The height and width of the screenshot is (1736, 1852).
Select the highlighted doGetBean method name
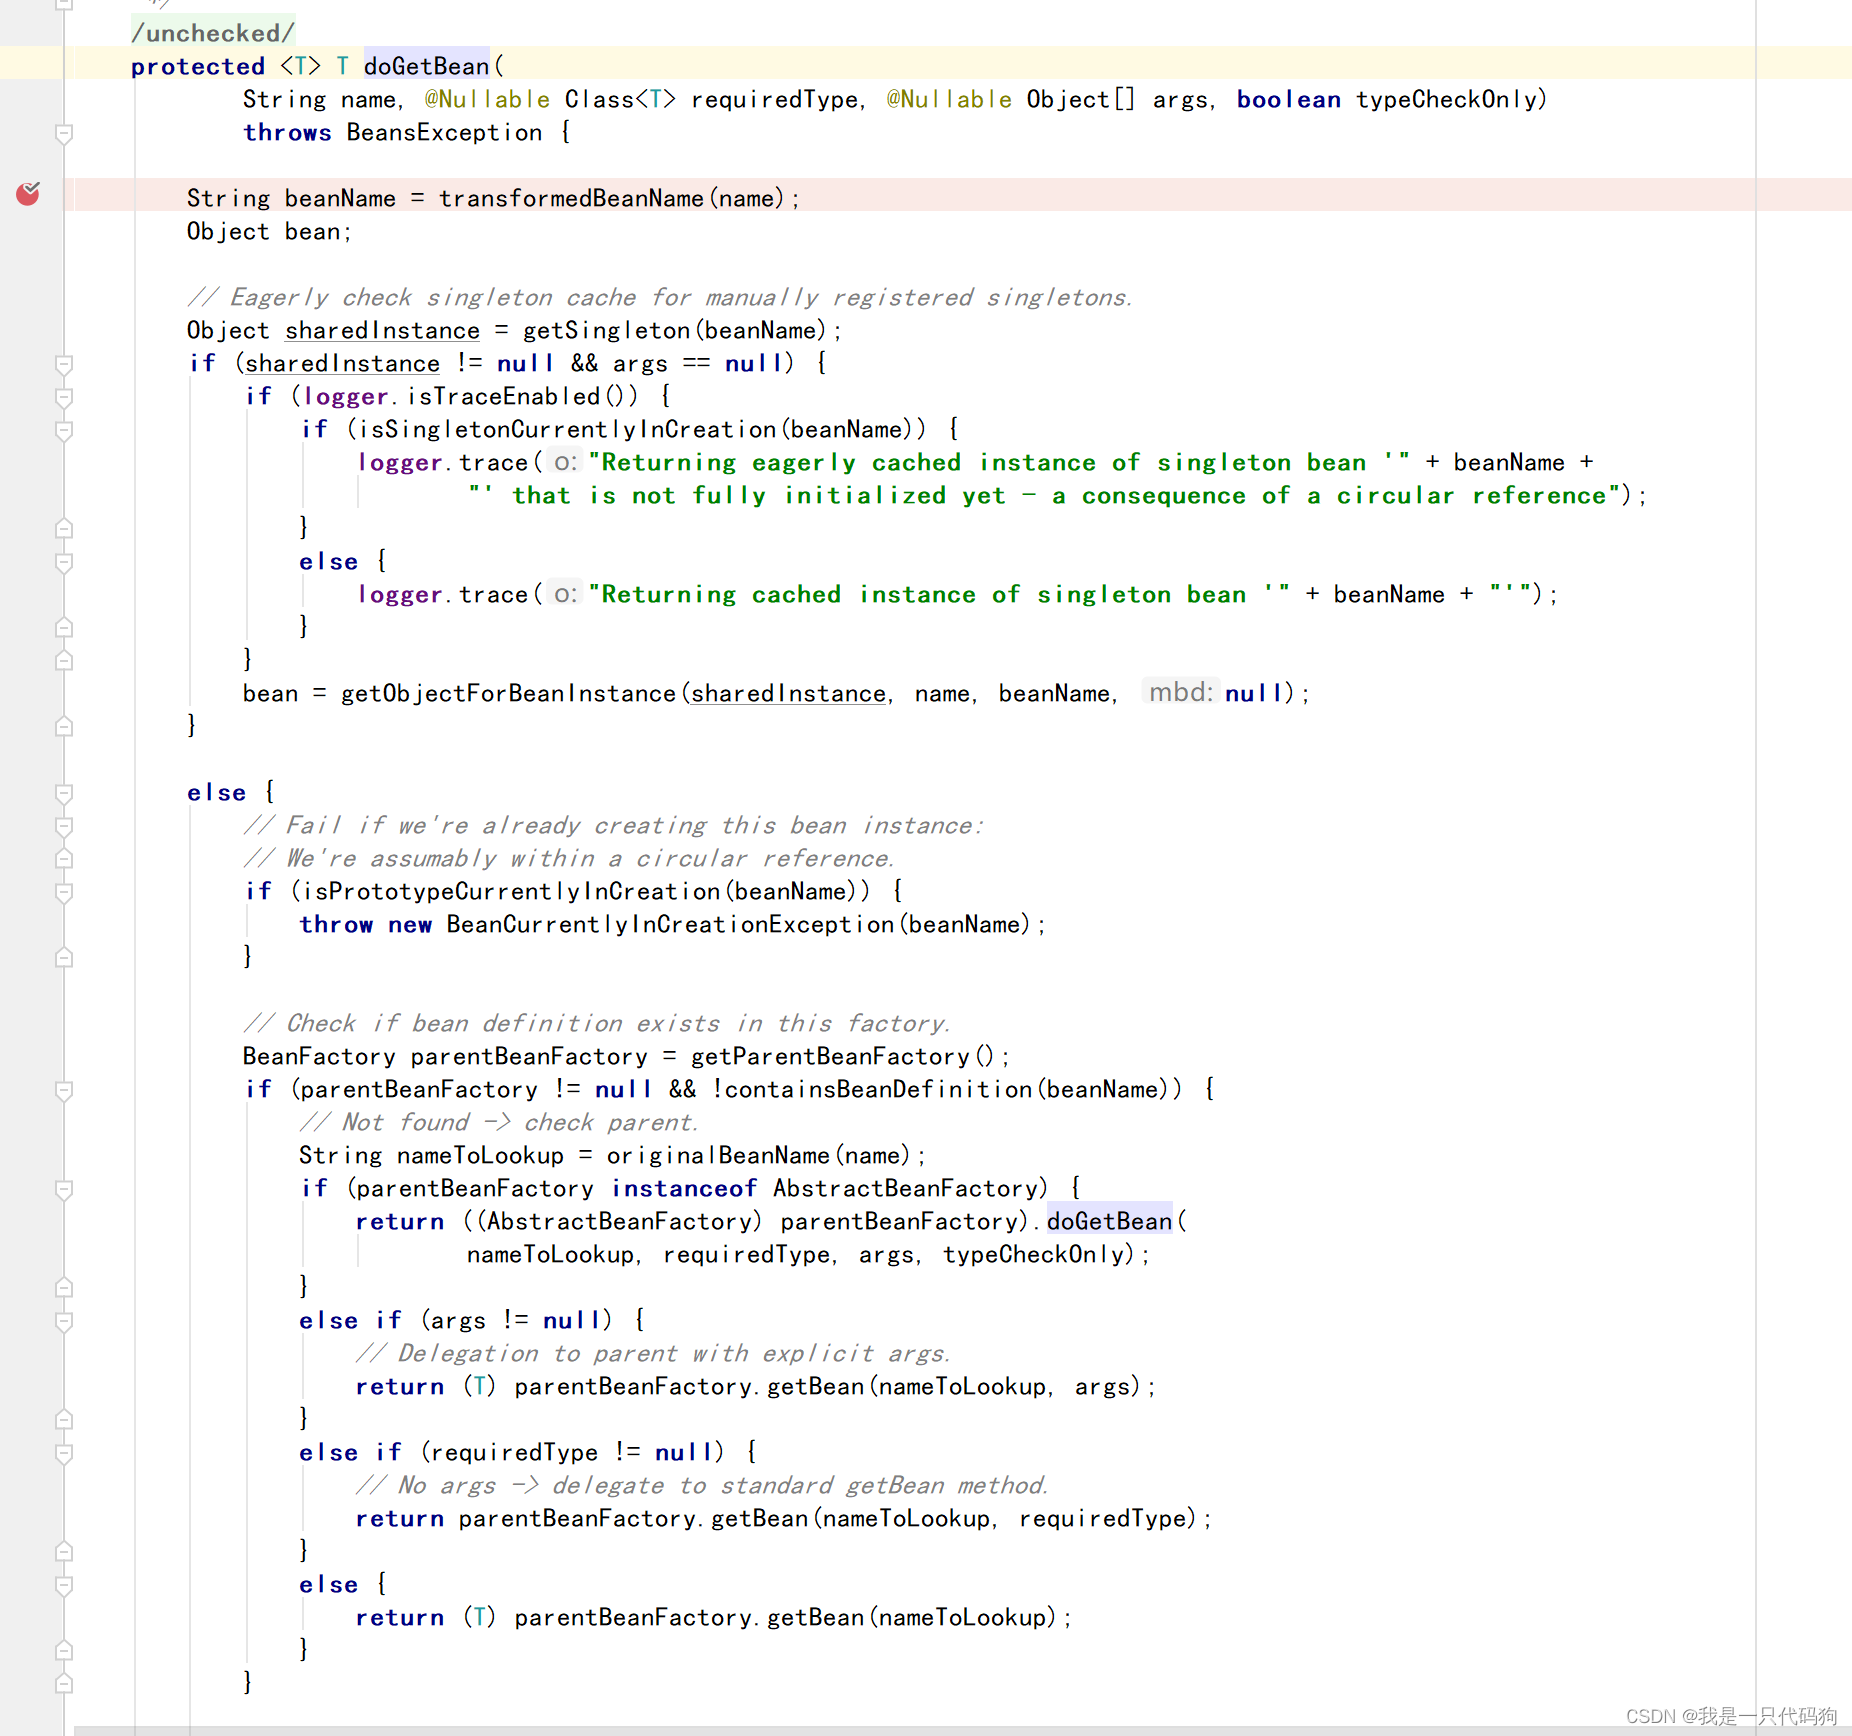(x=427, y=65)
